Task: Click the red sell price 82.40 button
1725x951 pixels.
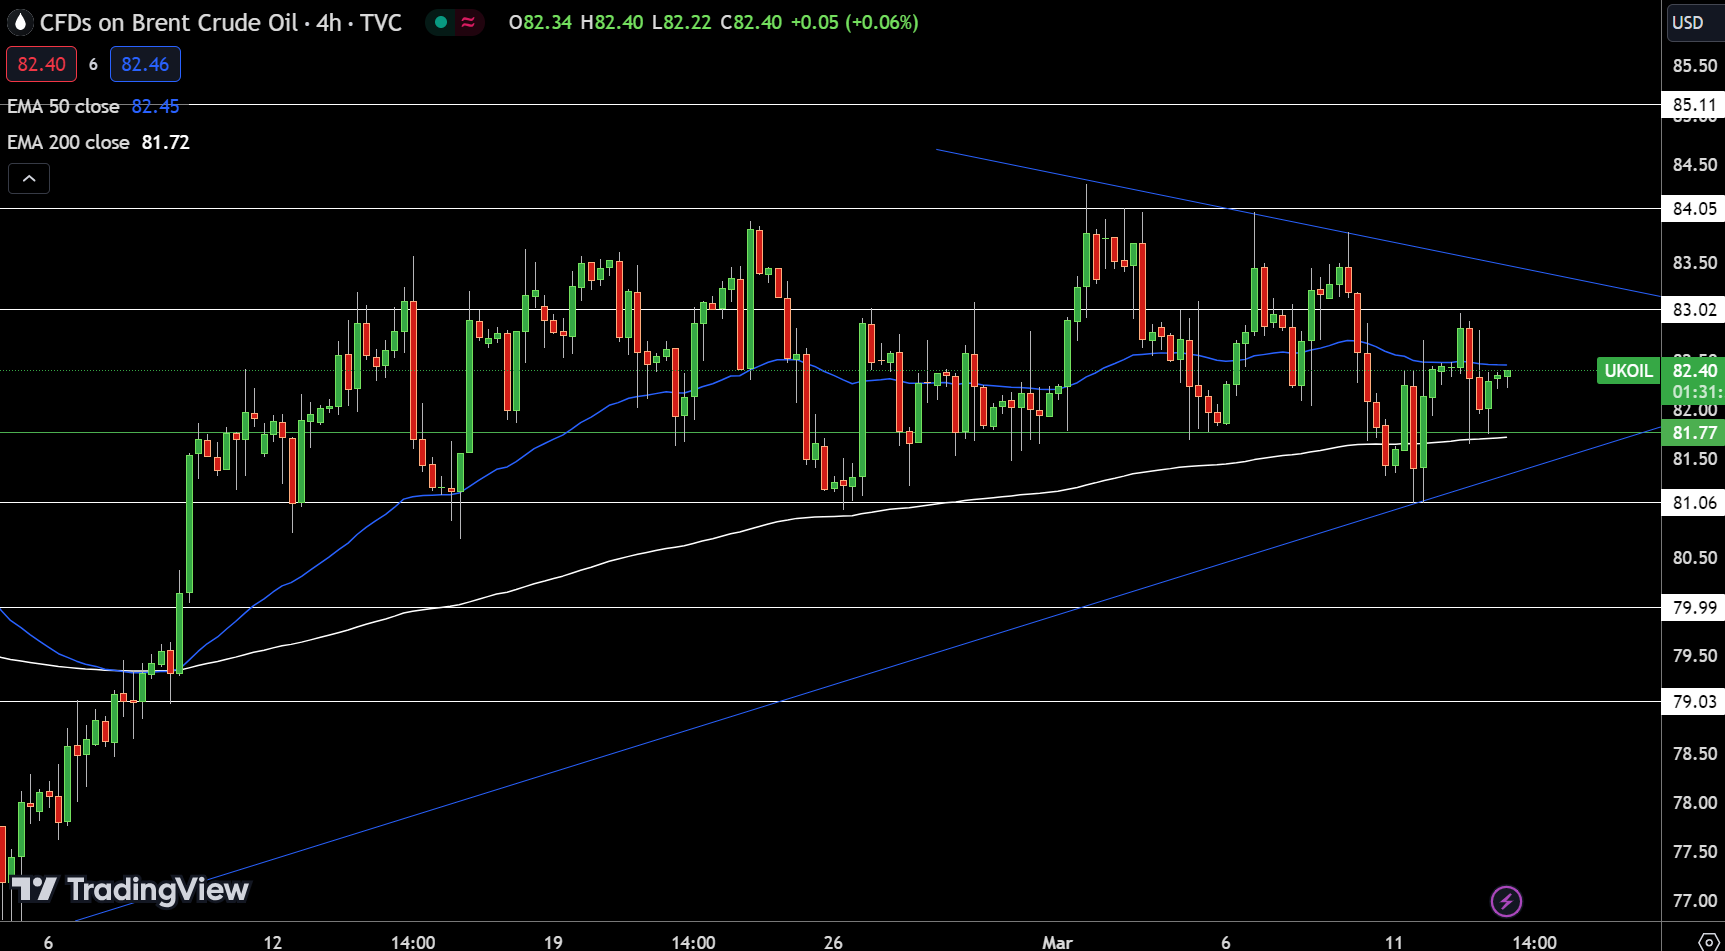Action: click(42, 64)
